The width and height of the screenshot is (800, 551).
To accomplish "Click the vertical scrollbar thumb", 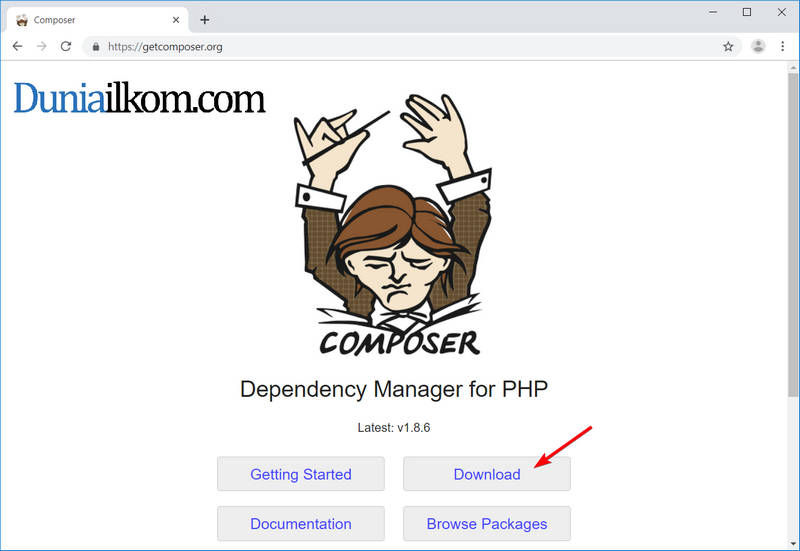I will tap(793, 234).
